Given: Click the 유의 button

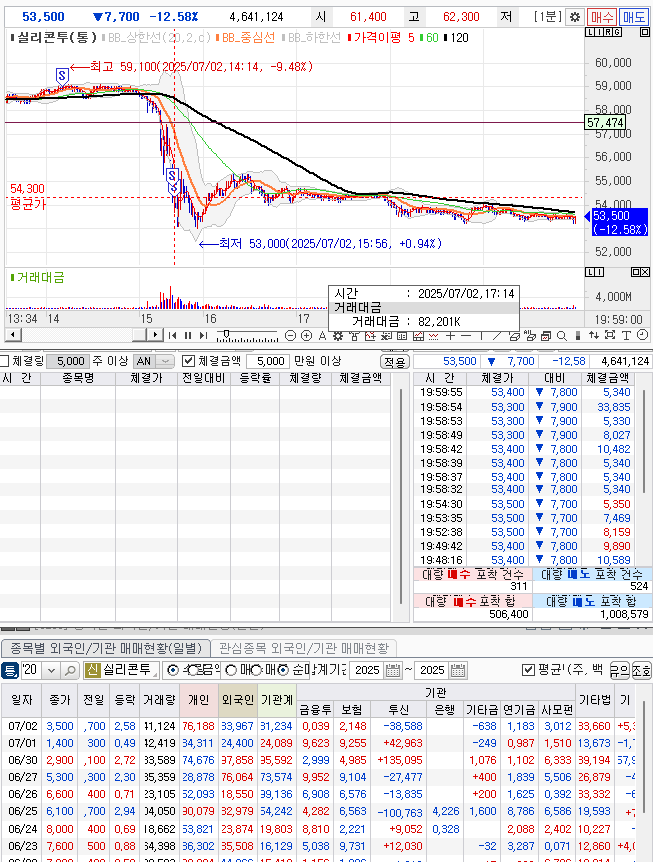Looking at the screenshot, I should click(x=619, y=670).
